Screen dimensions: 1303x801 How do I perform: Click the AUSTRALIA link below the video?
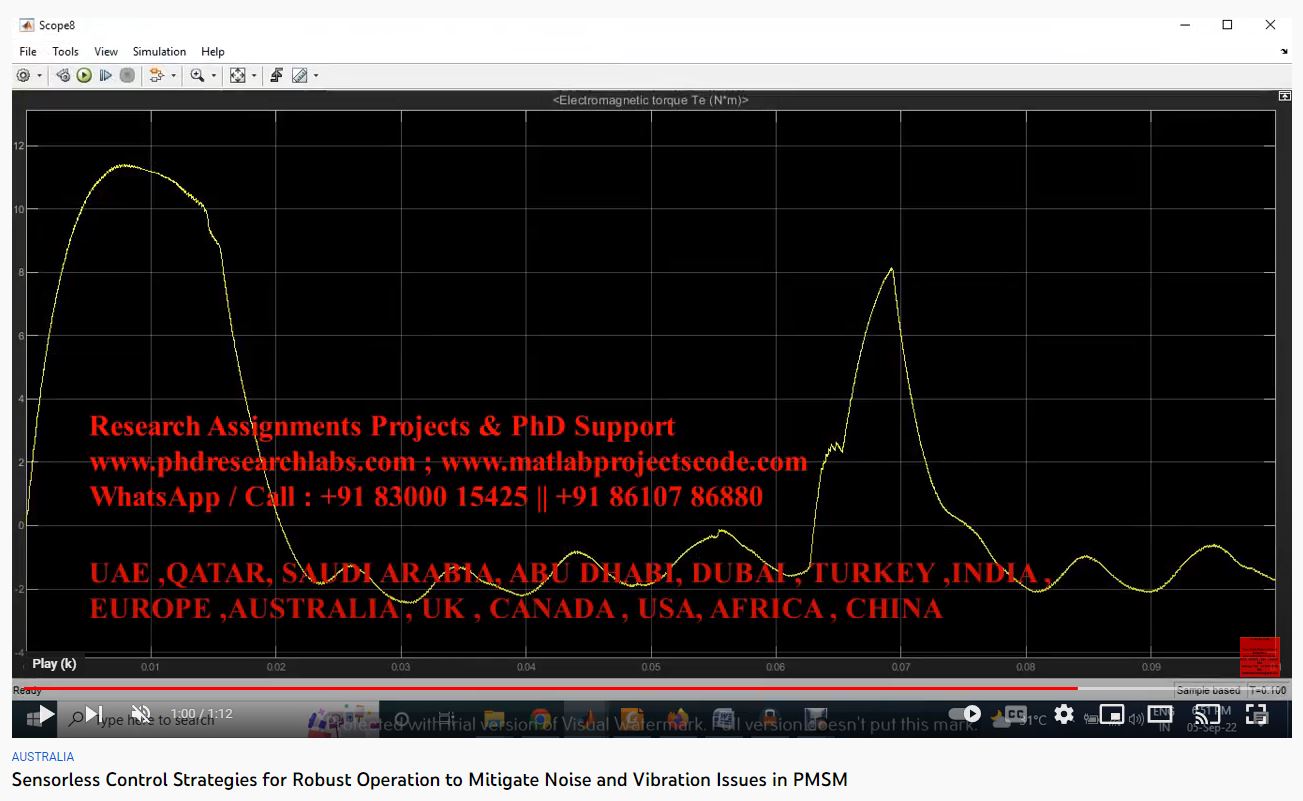43,757
